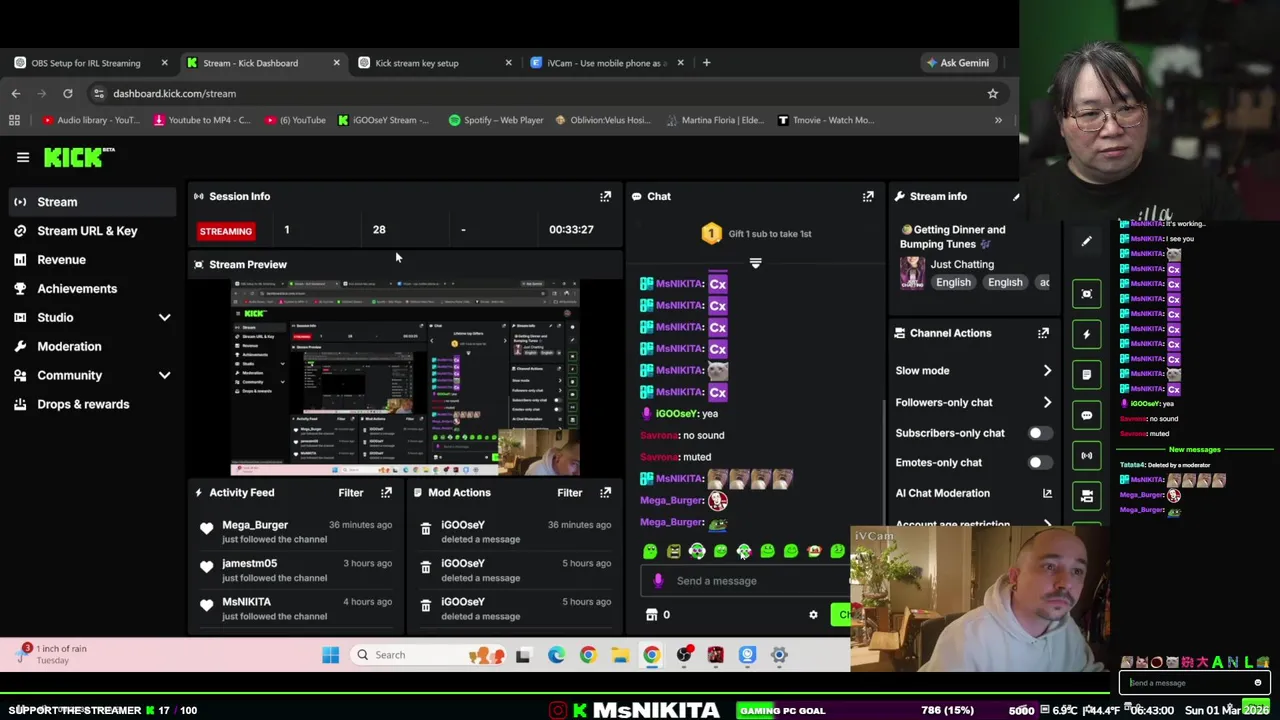Open new browser tab

pos(706,63)
